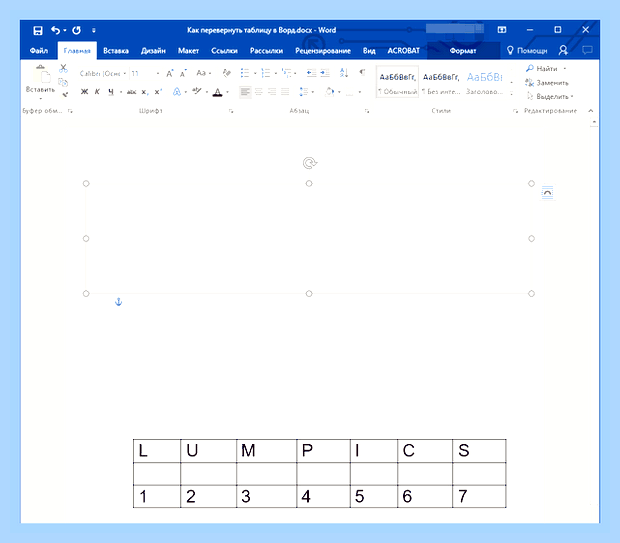Open the Undo history dropdown arrow

[x=65, y=30]
